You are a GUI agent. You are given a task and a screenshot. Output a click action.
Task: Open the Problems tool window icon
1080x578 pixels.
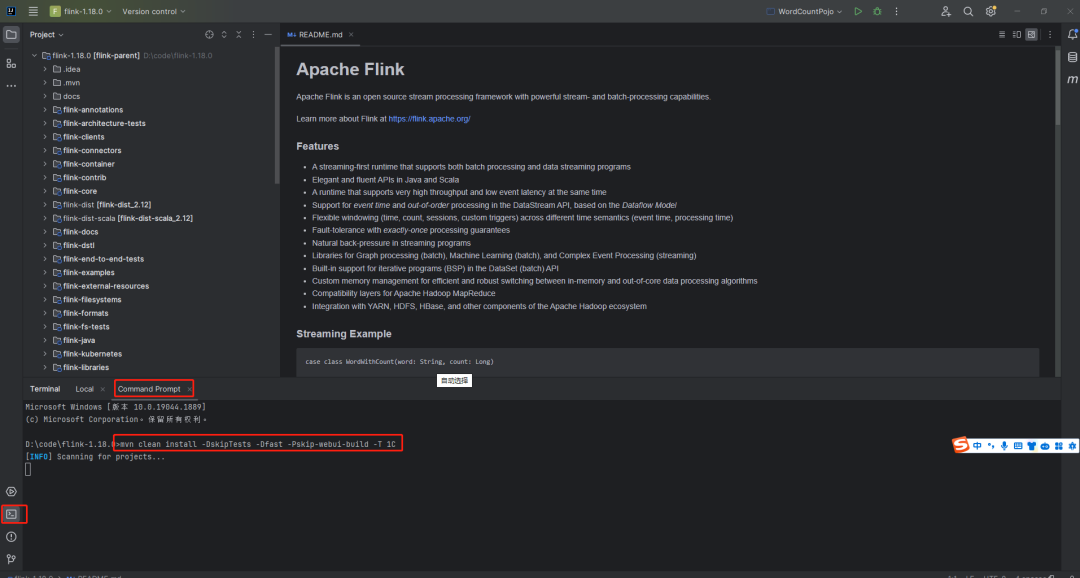coord(11,537)
